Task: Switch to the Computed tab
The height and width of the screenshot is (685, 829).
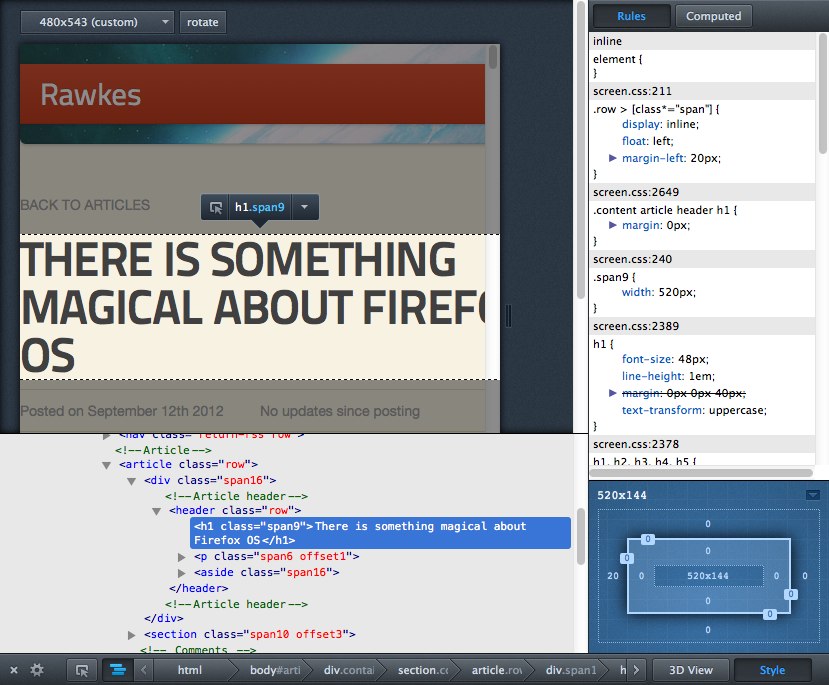Action: tap(713, 16)
